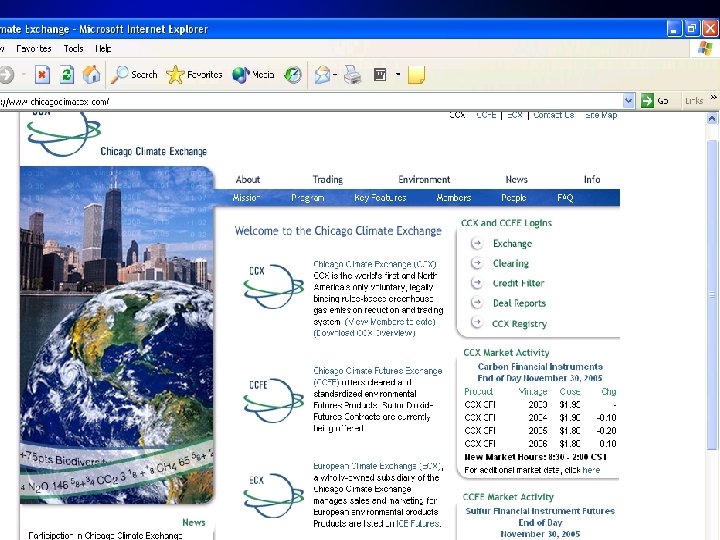
Task: Expand the Links toolbar chevron
Action: tap(713, 97)
